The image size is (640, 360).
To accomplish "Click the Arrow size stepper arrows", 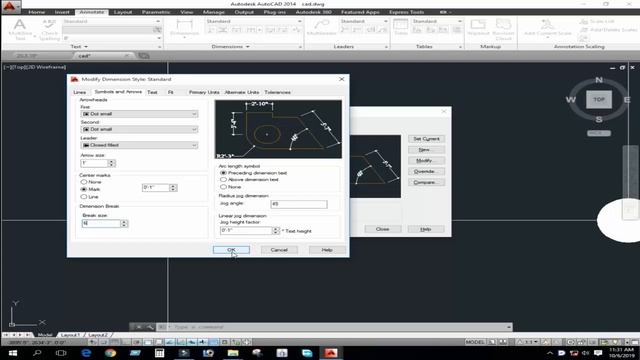I will tap(111, 163).
